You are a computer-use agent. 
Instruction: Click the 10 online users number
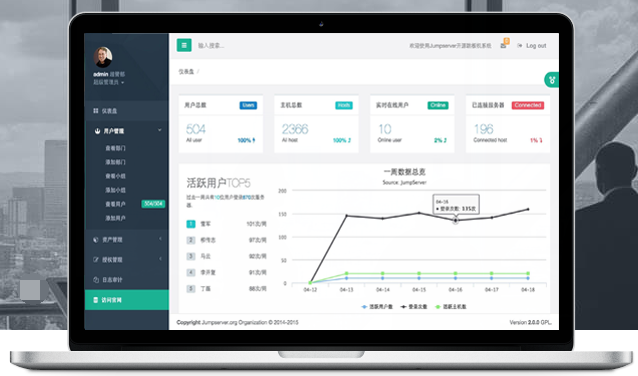385,129
